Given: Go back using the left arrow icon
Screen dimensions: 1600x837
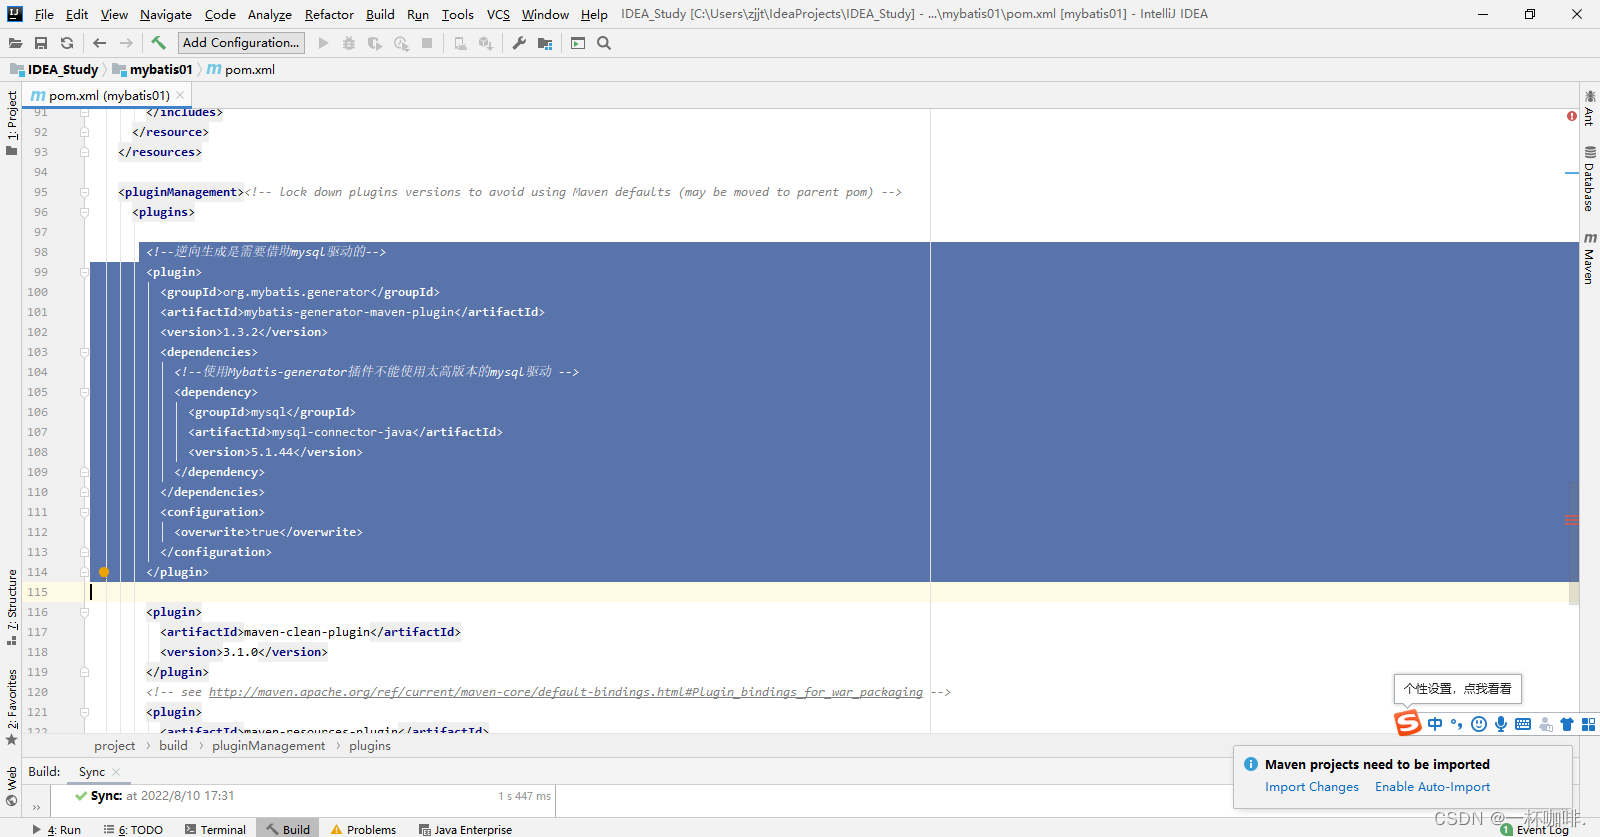Looking at the screenshot, I should [x=99, y=43].
